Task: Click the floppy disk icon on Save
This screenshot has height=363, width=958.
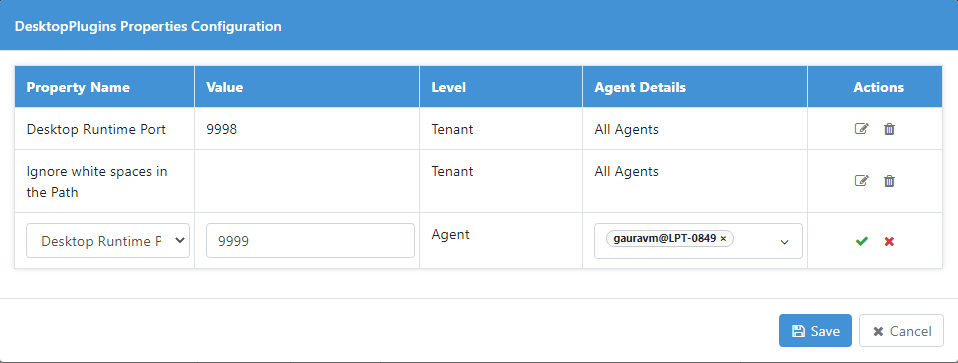Action: 798,331
